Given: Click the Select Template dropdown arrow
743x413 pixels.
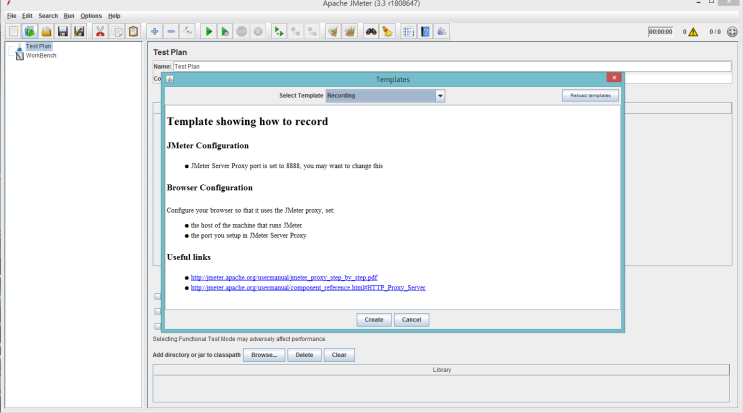Looking at the screenshot, I should tap(440, 96).
